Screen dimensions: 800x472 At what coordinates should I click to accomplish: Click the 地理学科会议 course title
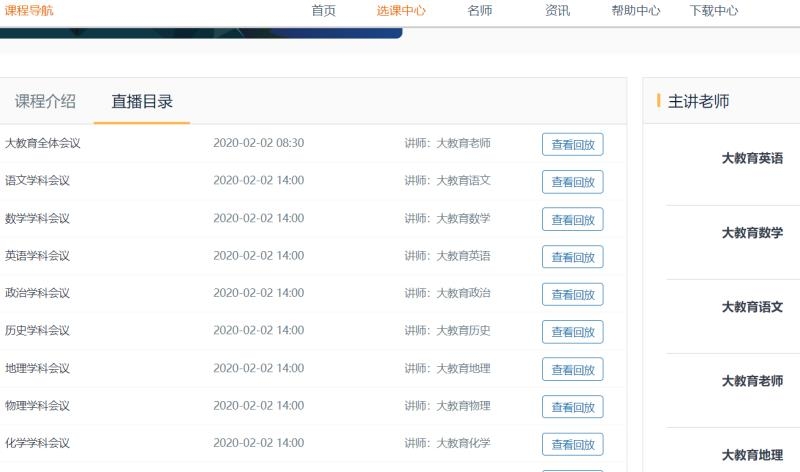(37, 368)
